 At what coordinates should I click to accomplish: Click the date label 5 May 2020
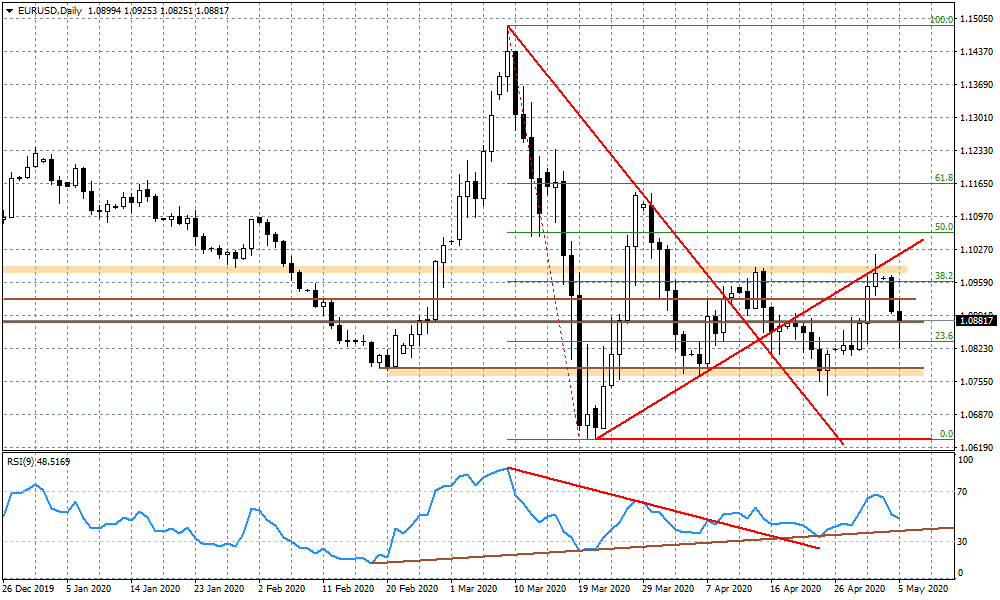pyautogui.click(x=922, y=589)
